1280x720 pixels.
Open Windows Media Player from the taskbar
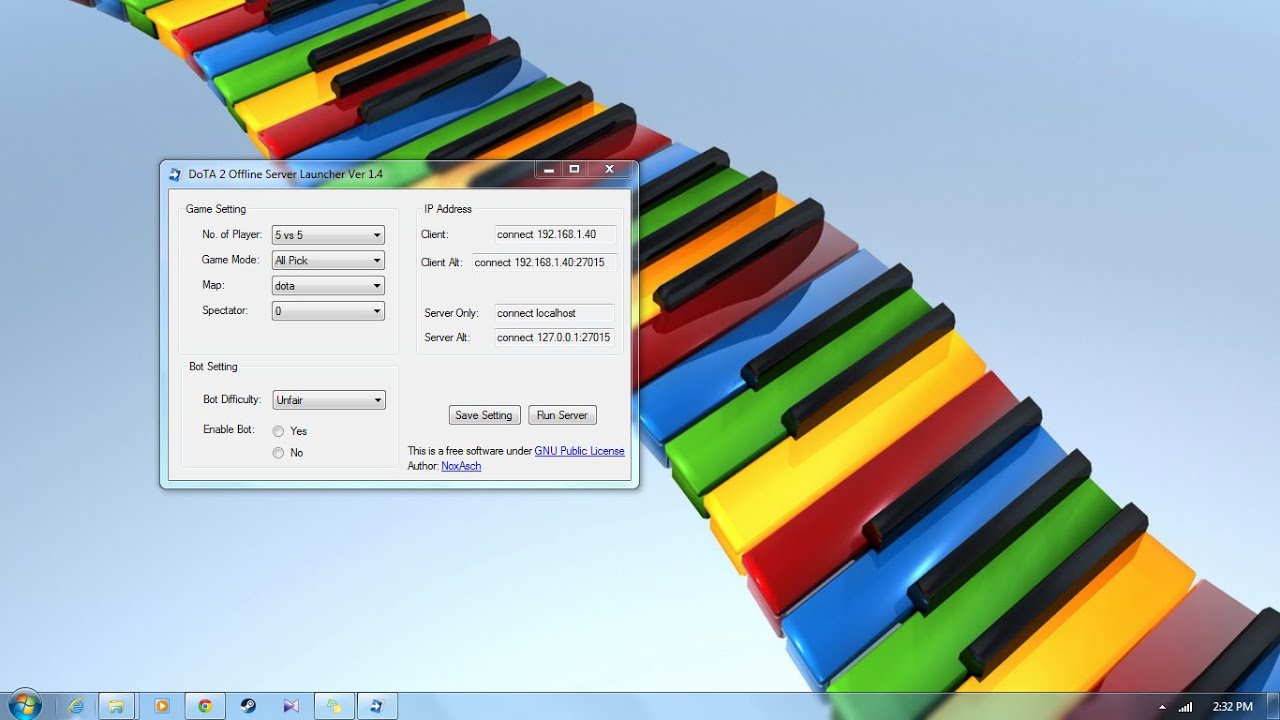click(x=161, y=706)
